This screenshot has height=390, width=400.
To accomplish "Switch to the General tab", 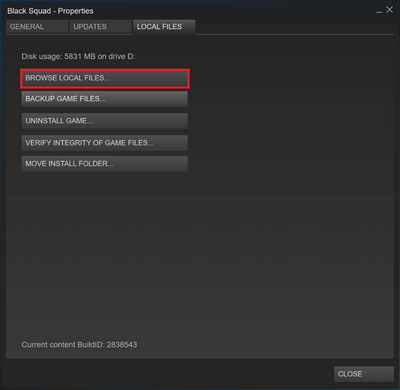I will tap(37, 27).
